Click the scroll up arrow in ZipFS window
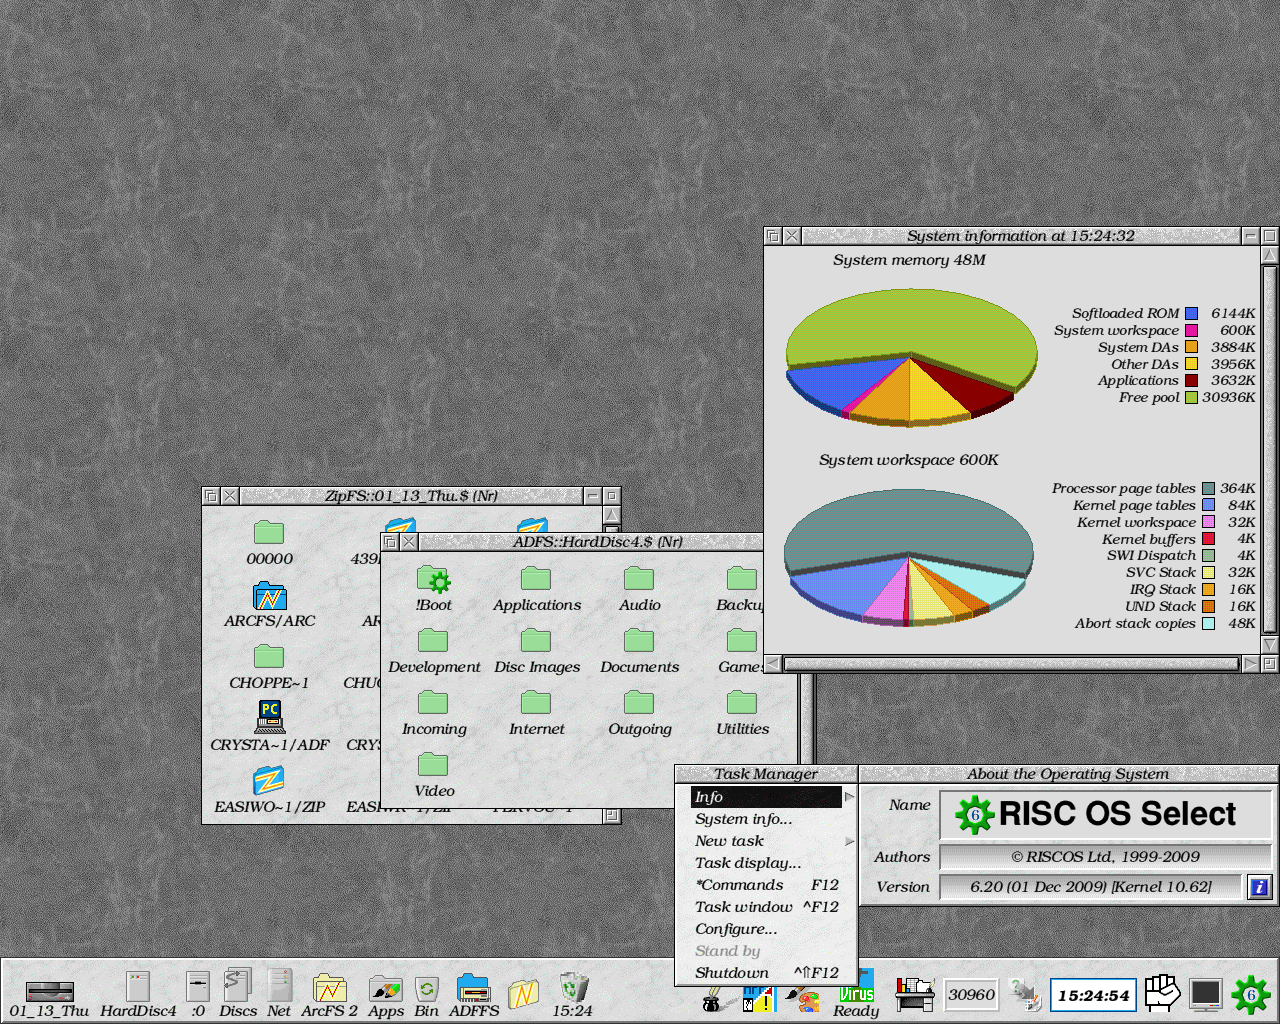The width and height of the screenshot is (1280, 1024). [612, 515]
